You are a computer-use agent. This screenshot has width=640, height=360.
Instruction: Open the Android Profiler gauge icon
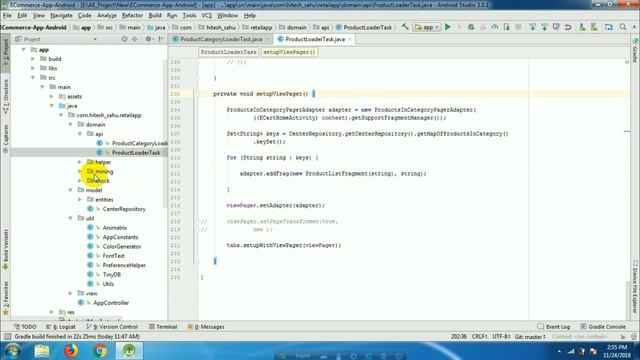(495, 27)
